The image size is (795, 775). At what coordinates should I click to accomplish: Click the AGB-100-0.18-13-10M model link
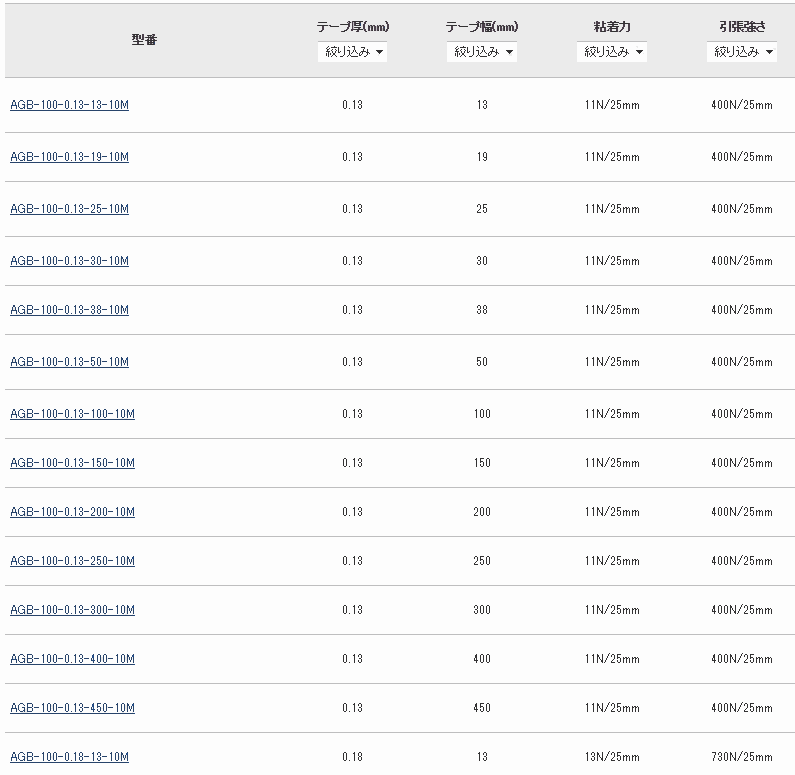pyautogui.click(x=69, y=757)
